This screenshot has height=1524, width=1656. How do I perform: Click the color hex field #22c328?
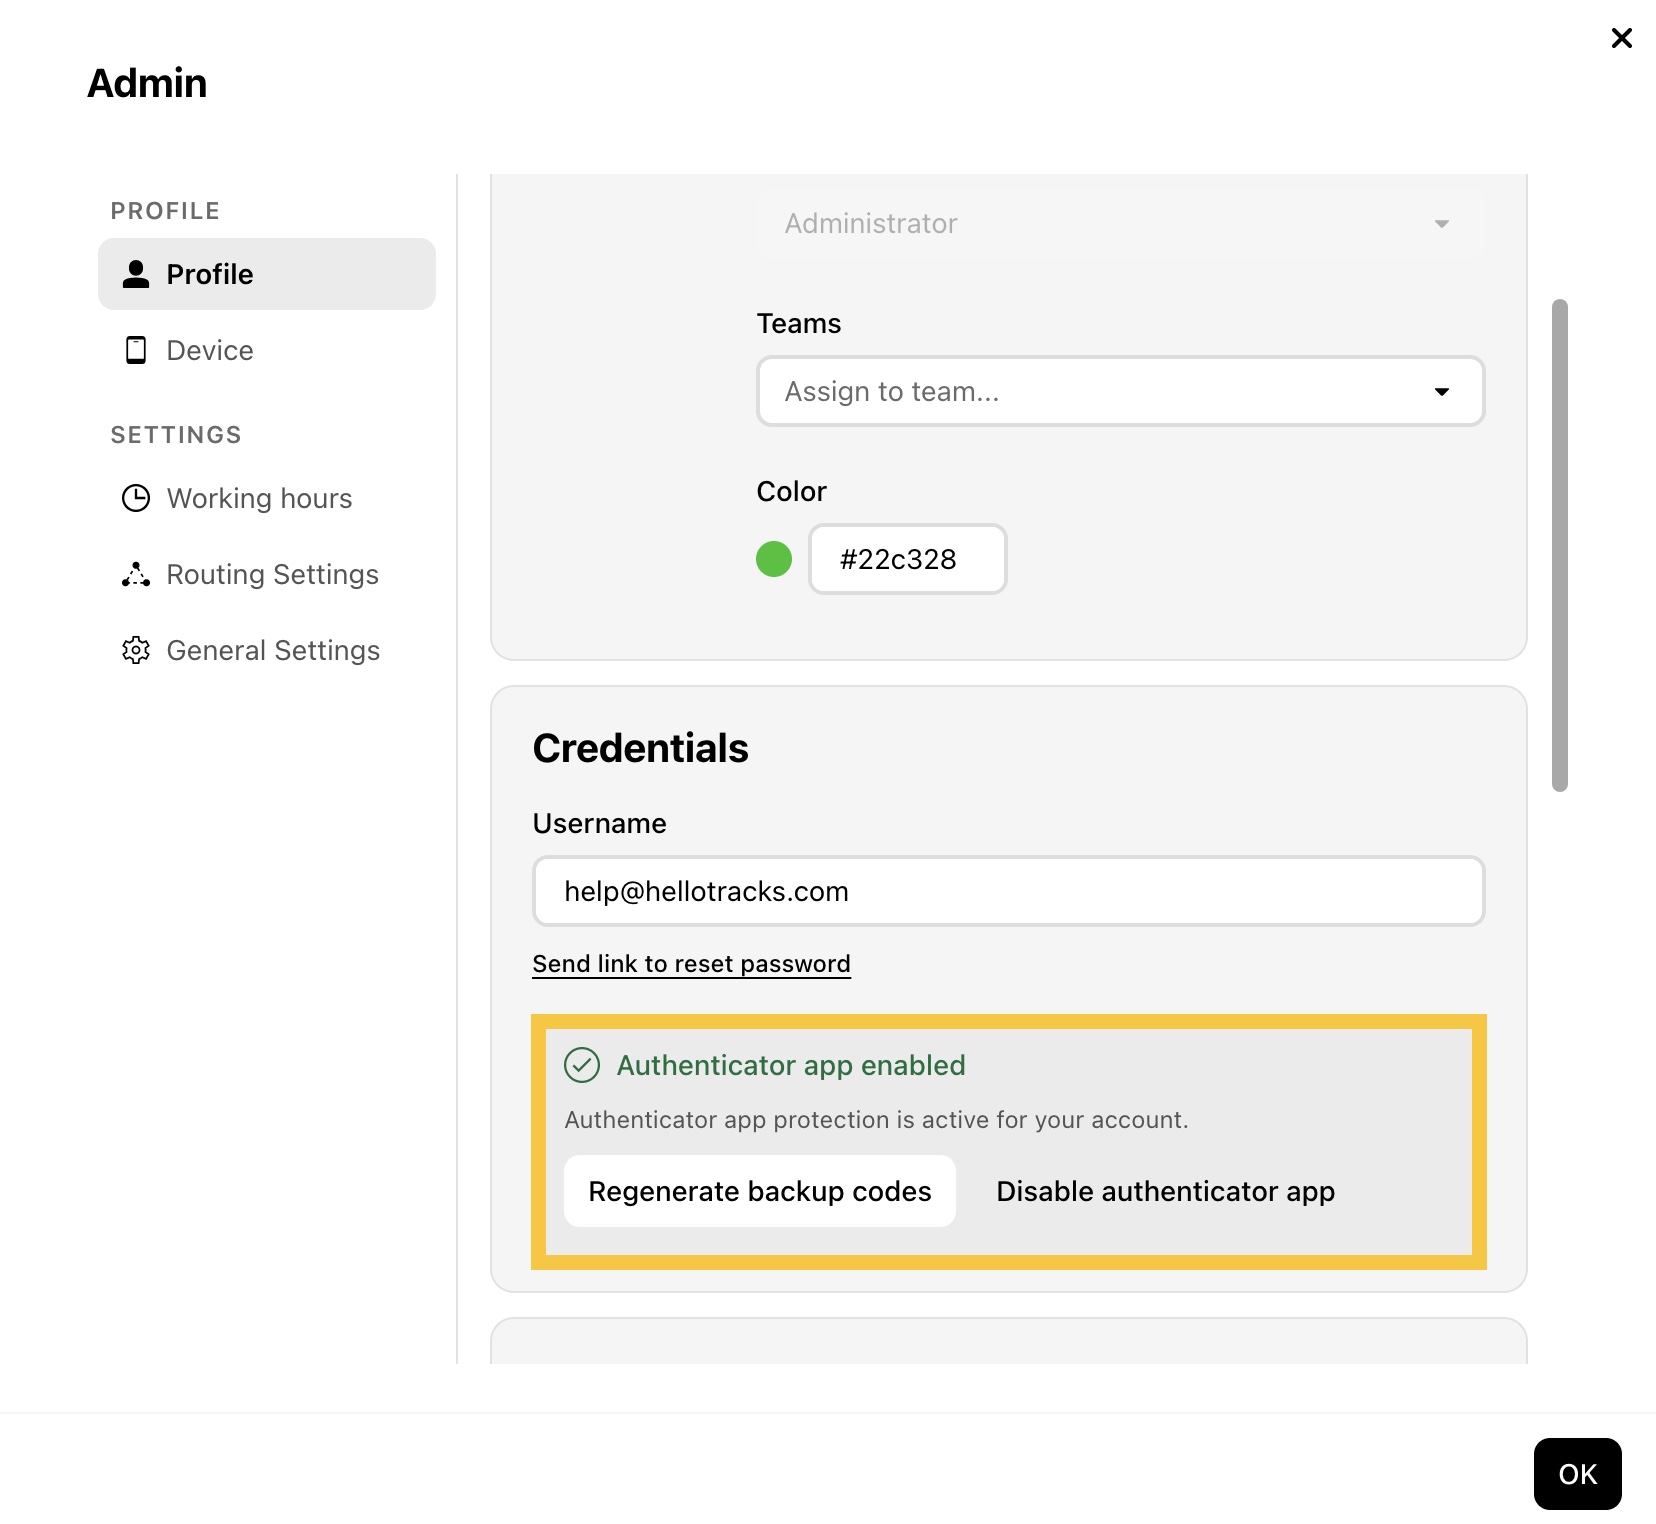point(907,559)
